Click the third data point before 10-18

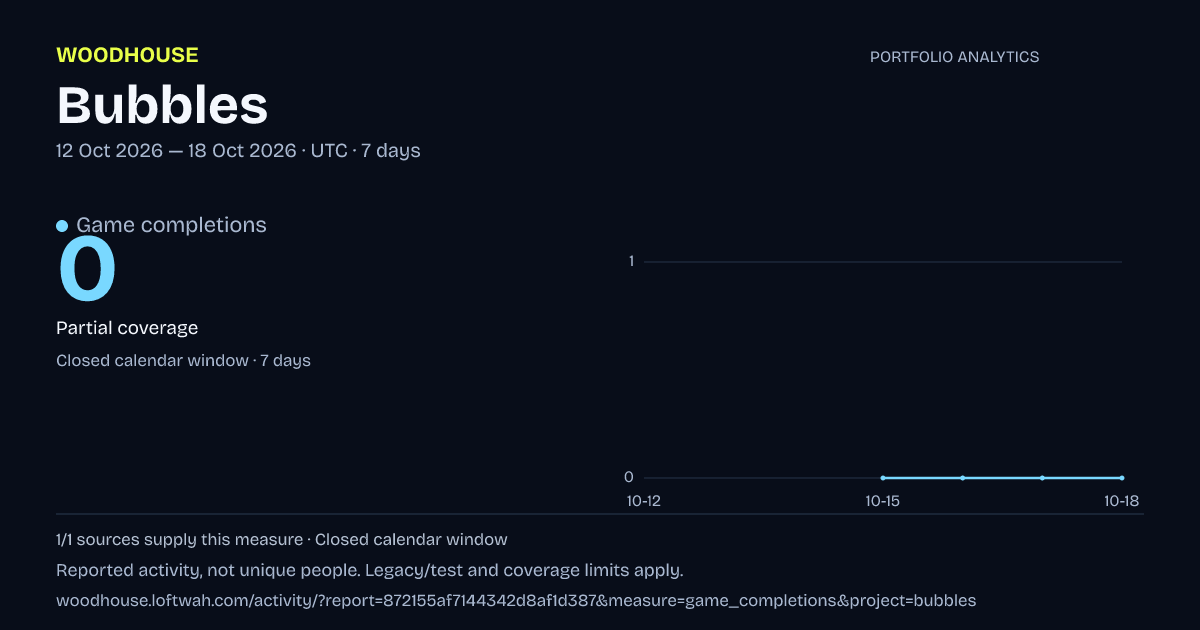[x=883, y=478]
